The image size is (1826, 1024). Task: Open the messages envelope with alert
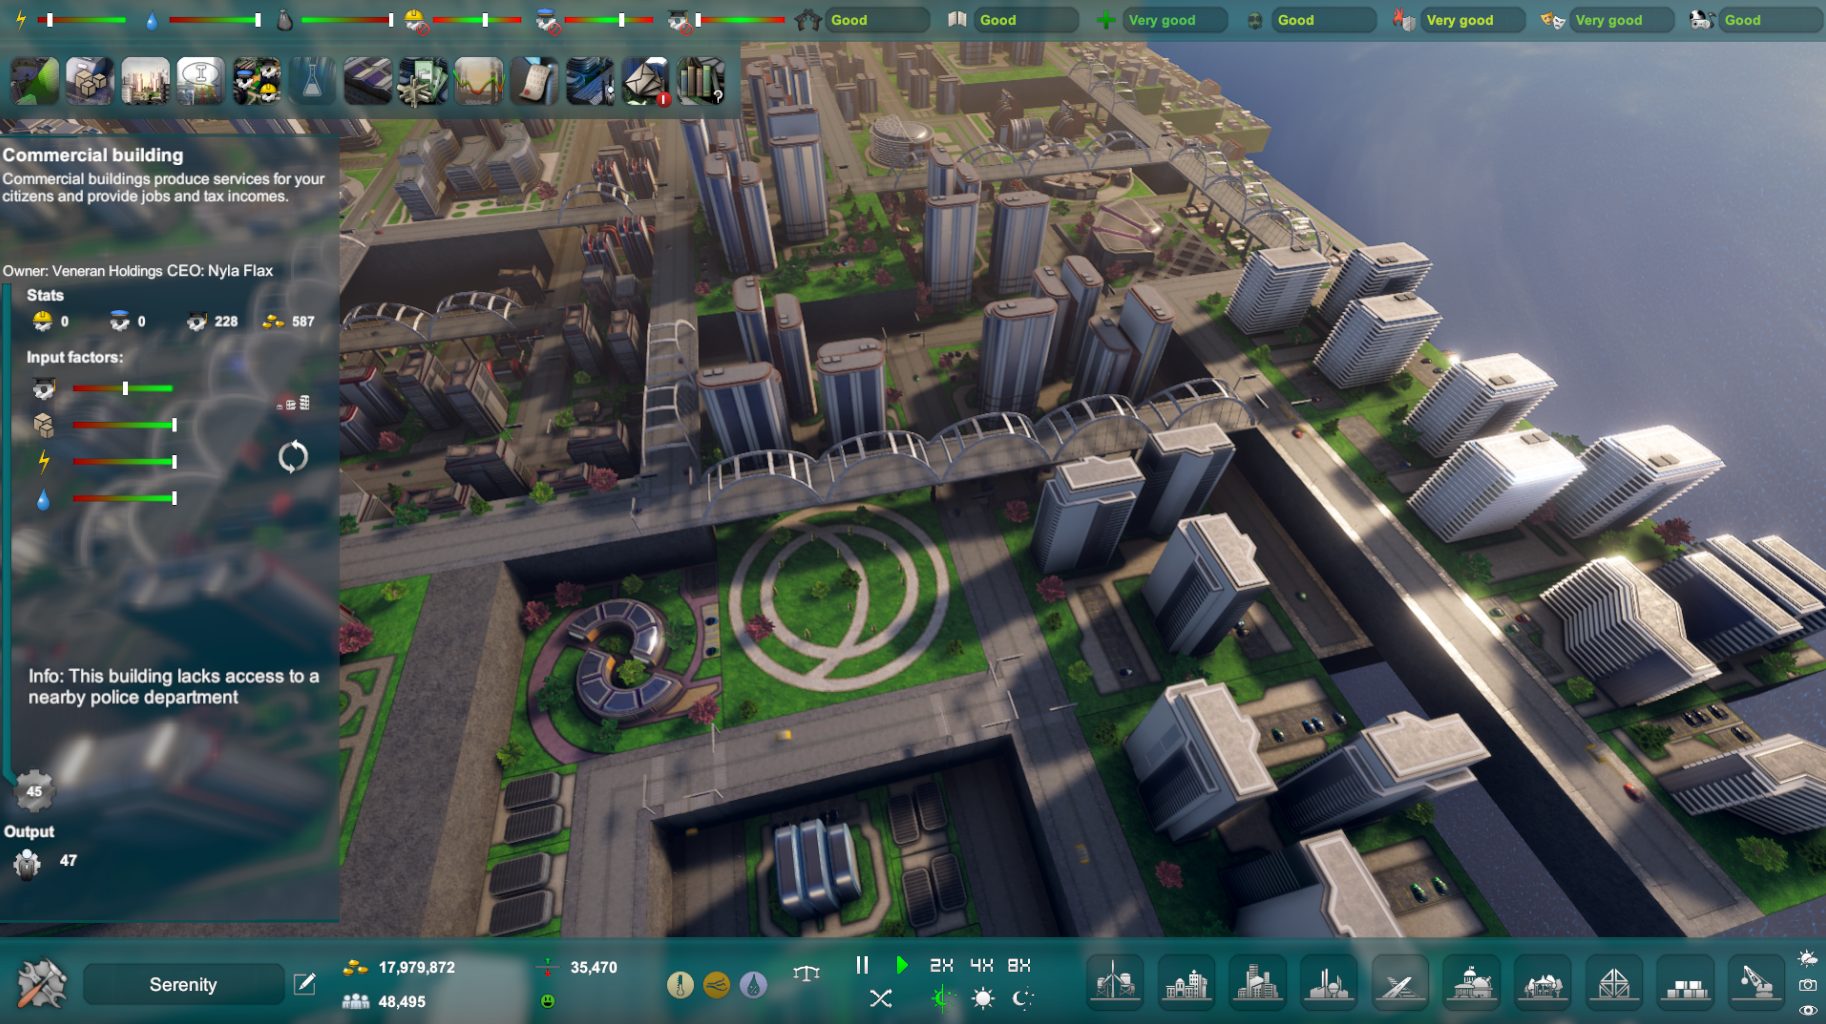[x=645, y=81]
